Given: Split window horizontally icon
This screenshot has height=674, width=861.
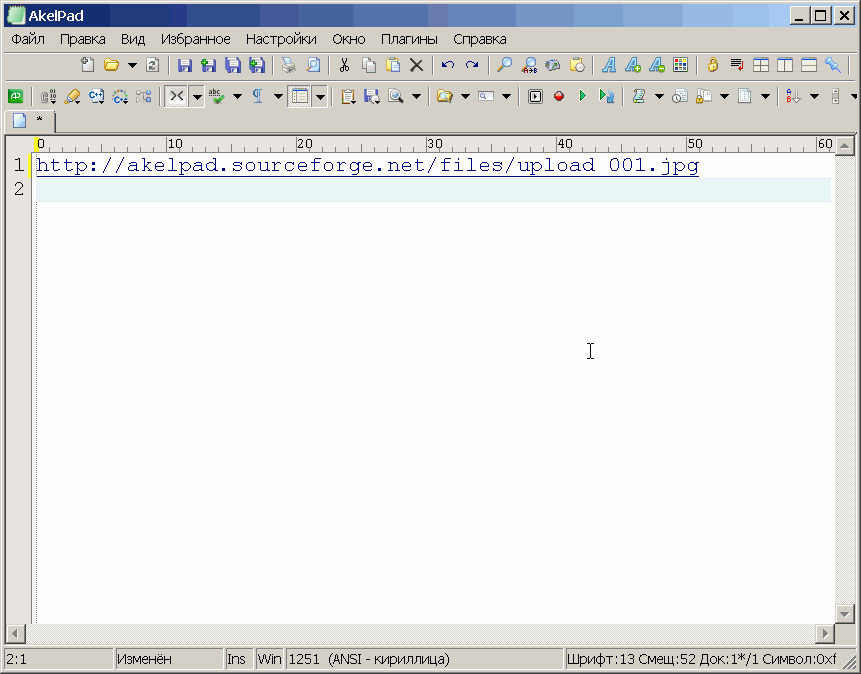Looking at the screenshot, I should coord(809,65).
